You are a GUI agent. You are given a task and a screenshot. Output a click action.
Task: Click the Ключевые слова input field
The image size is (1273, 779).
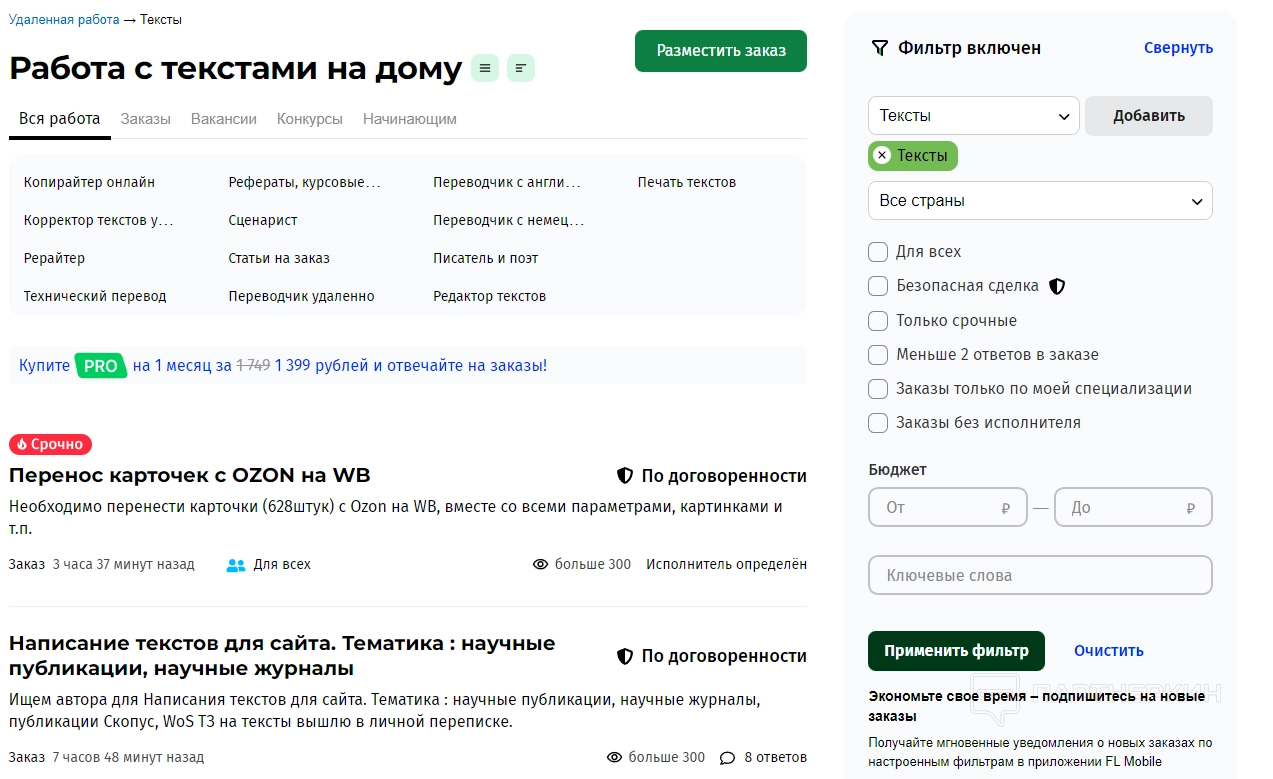pos(1039,576)
